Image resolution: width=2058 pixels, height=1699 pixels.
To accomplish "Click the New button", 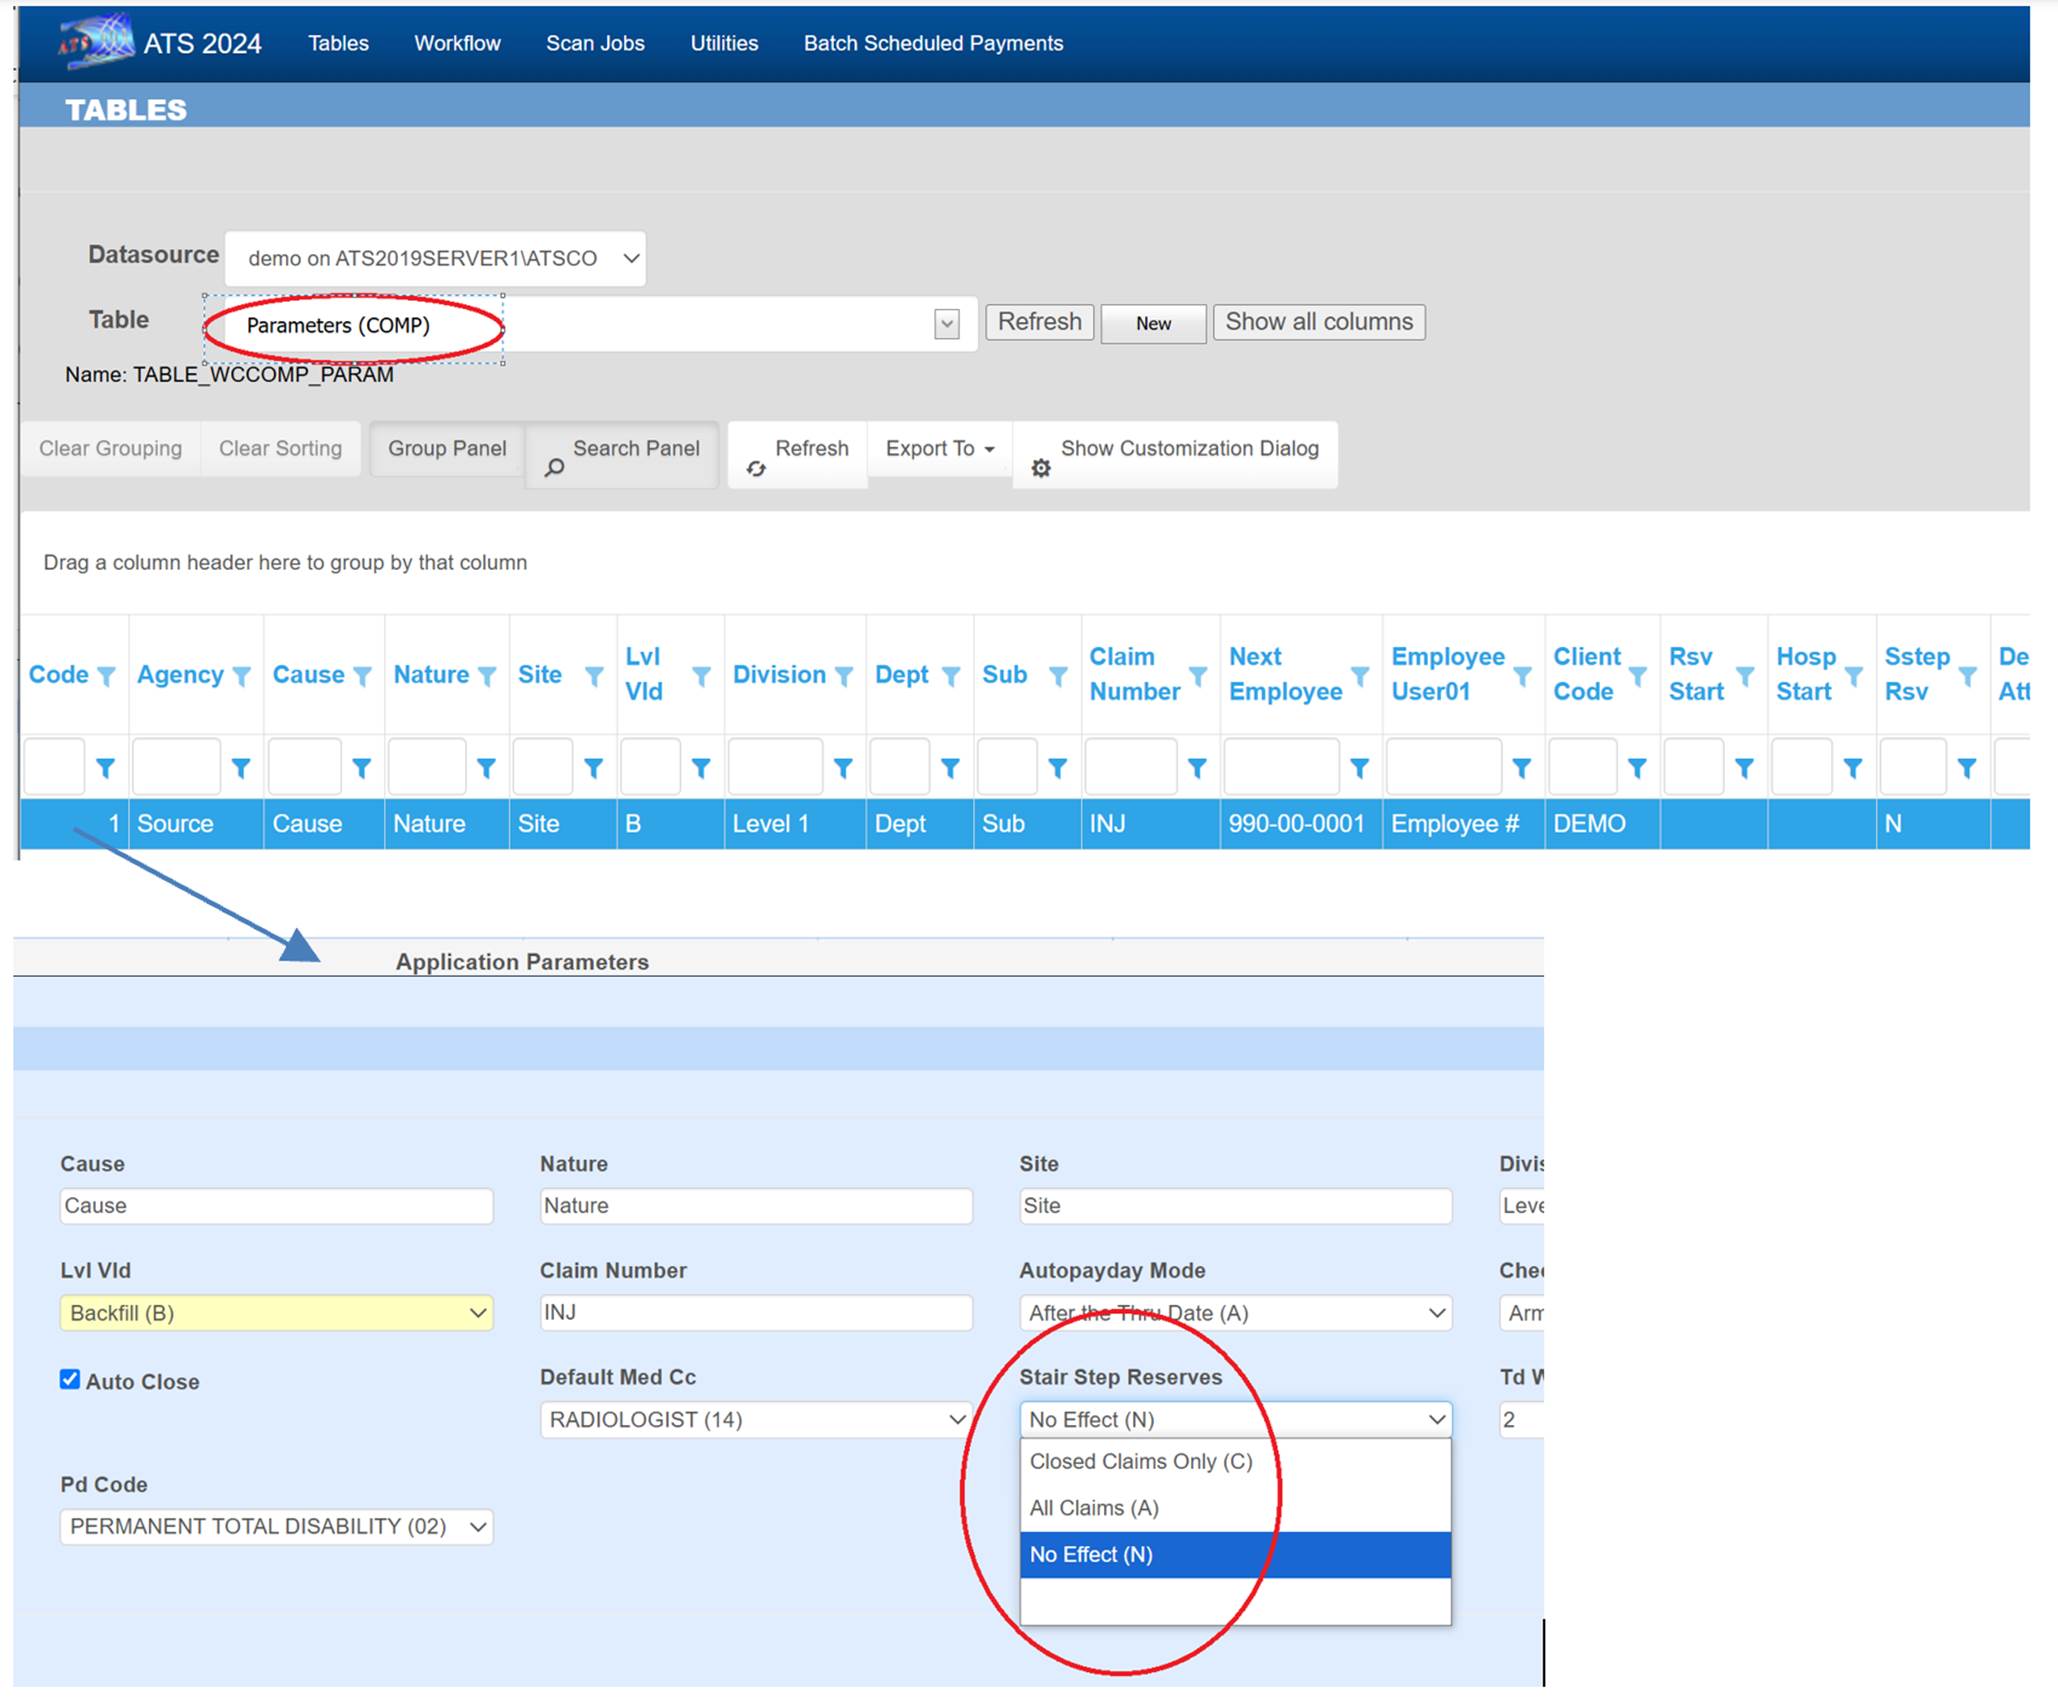I will [1152, 323].
